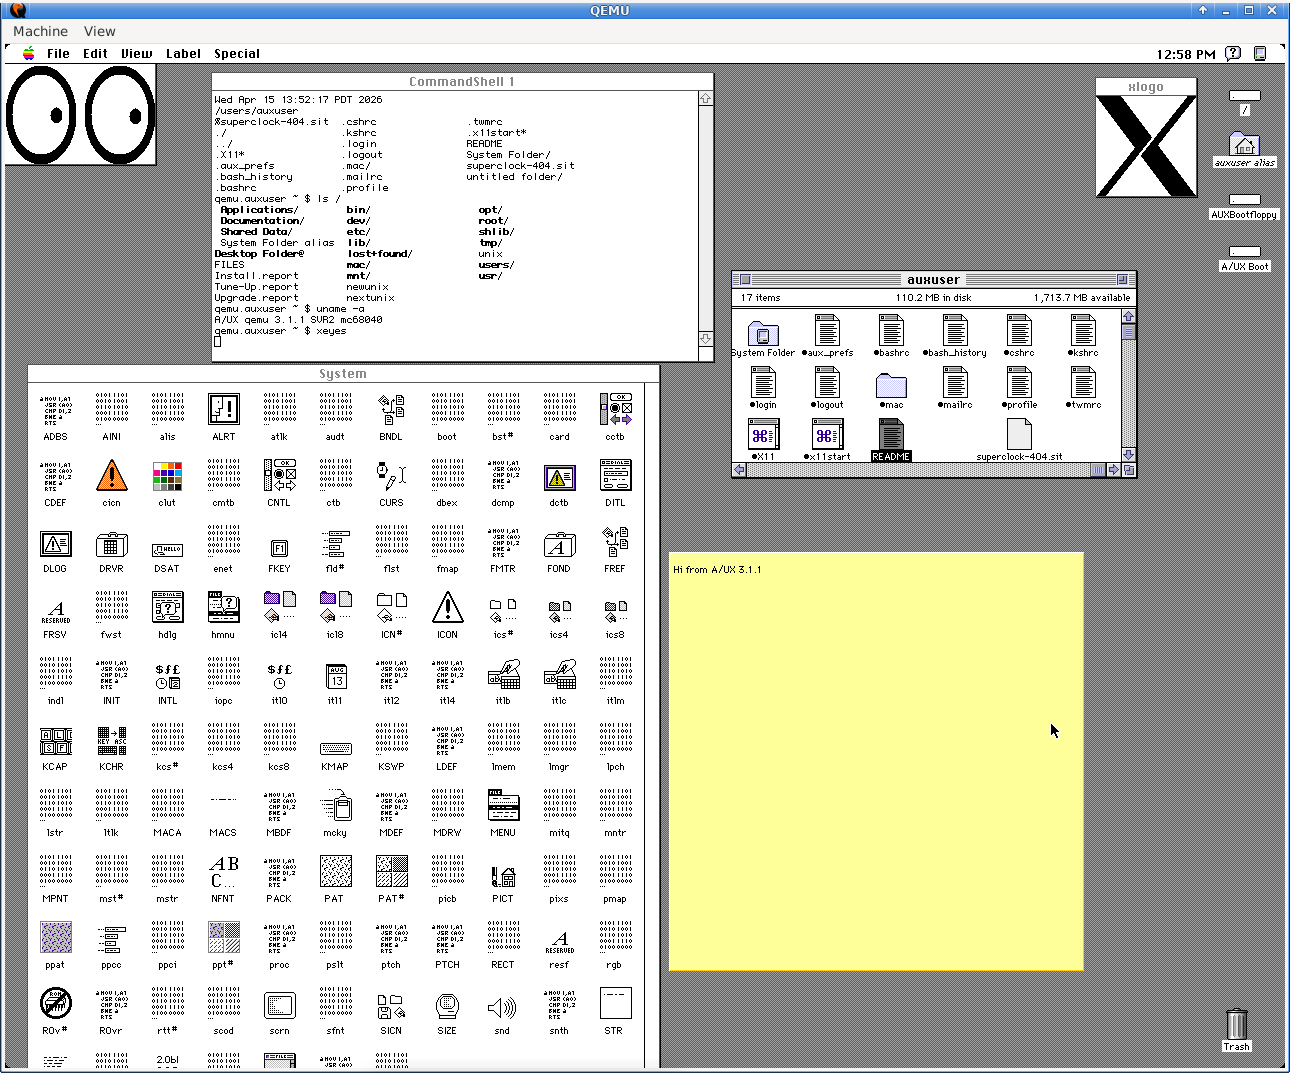The width and height of the screenshot is (1290, 1073).
Task: Select the auxuser alias desktop icon
Action: click(x=1244, y=144)
